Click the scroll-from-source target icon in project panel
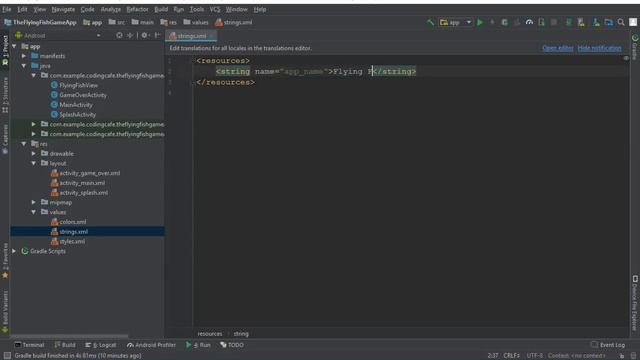 pos(119,36)
